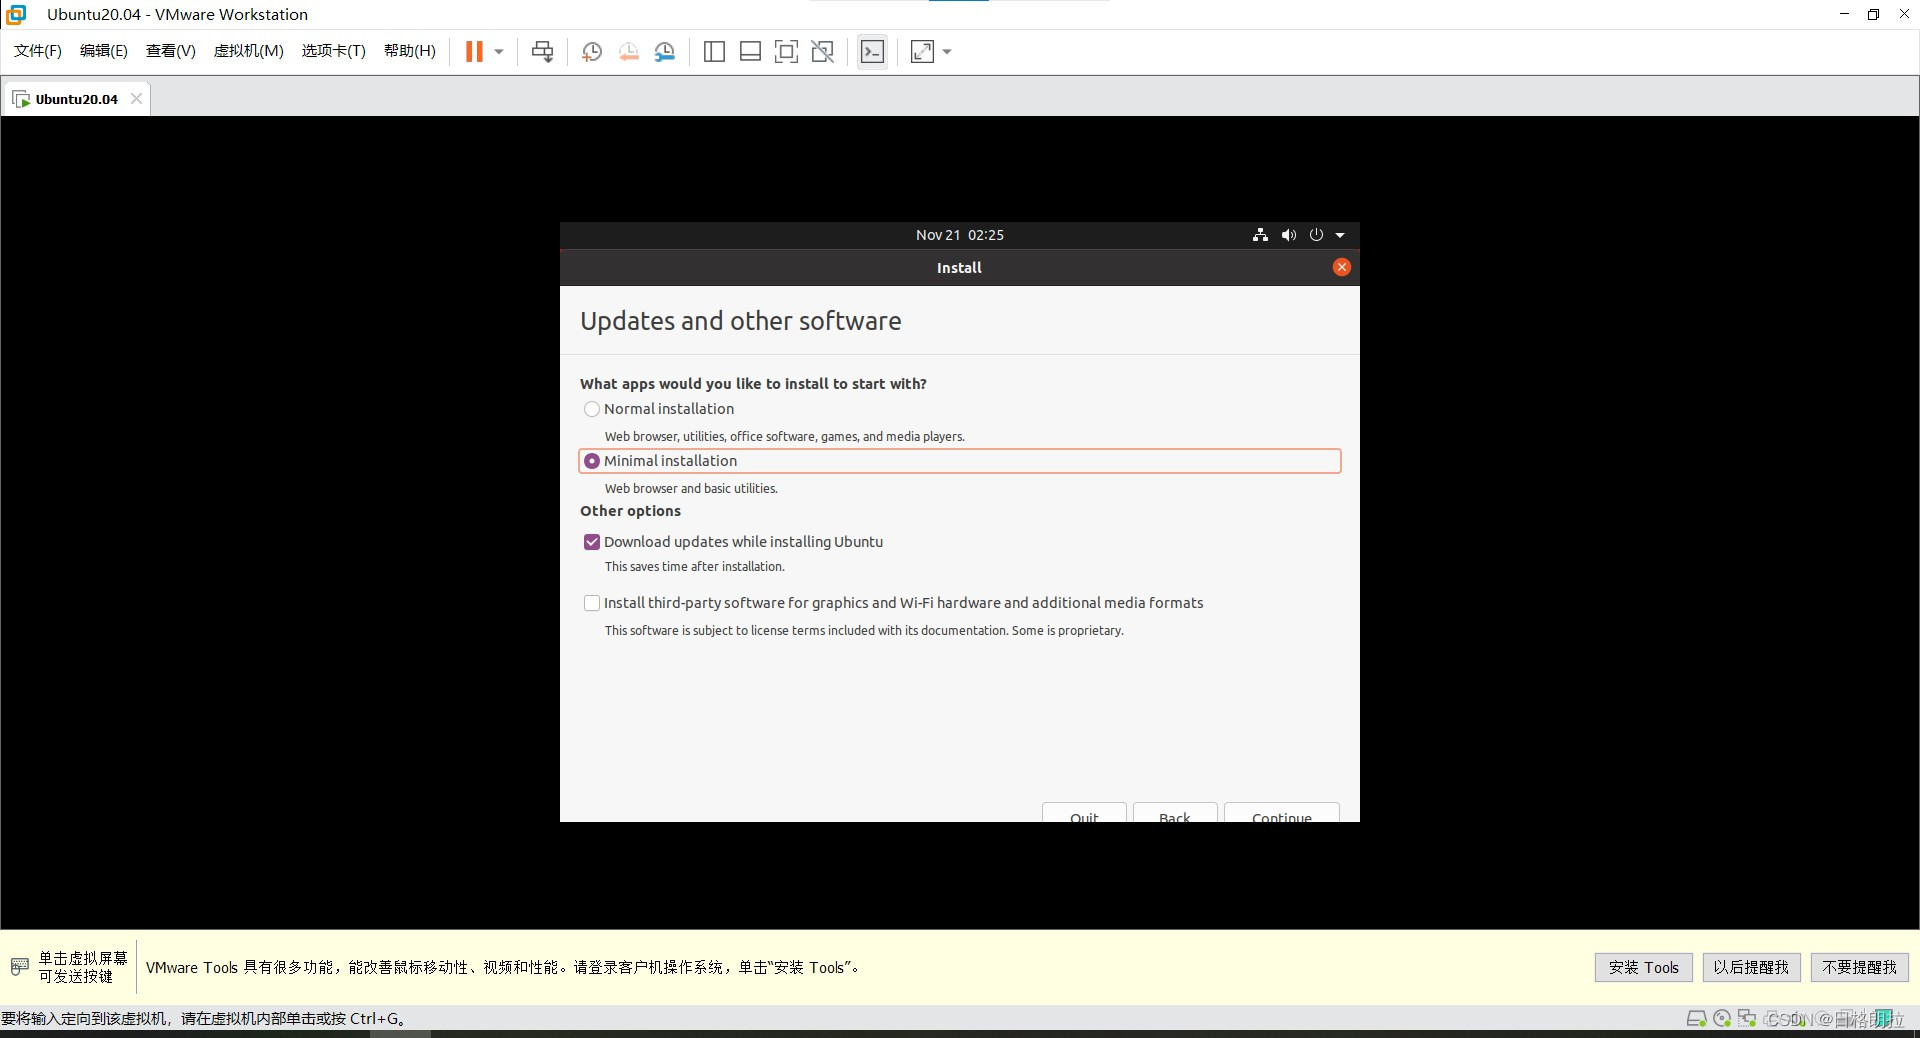Select Minimal installation radio button
Viewport: 1920px width, 1038px height.
pos(592,461)
